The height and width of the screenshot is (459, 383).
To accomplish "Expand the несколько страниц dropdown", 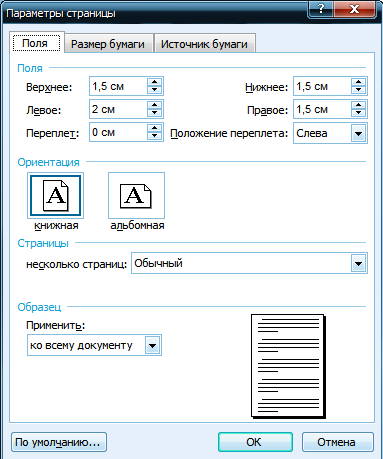I will point(358,264).
